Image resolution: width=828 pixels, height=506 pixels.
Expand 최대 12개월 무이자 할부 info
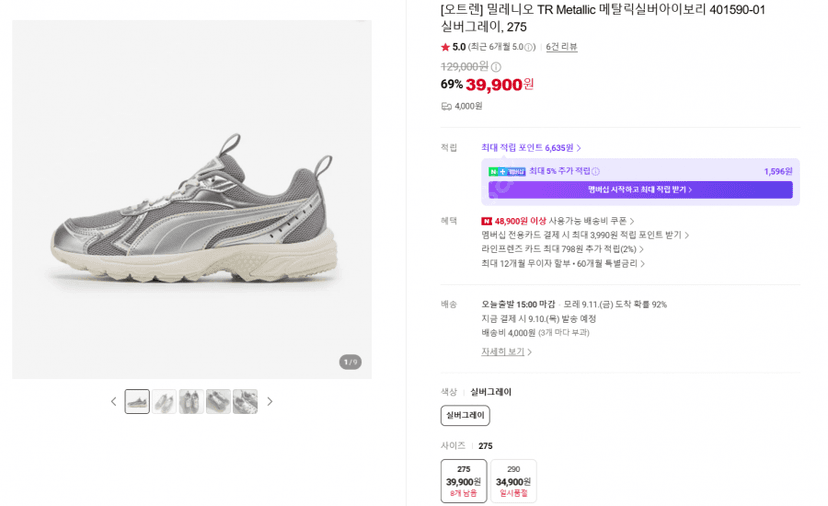563,263
